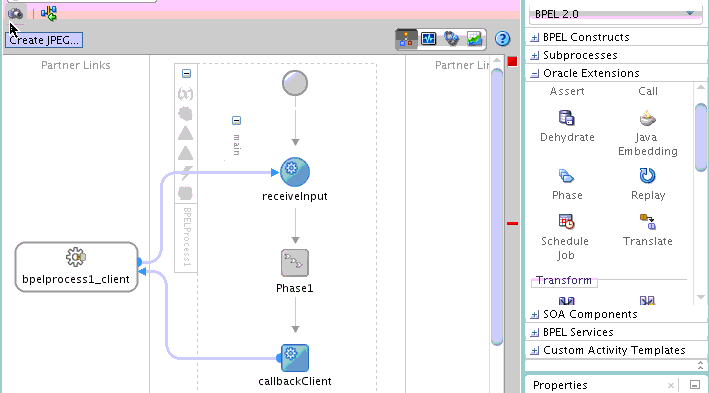Click the Create JPEG tooltip label
This screenshot has width=709, height=393.
pos(44,40)
